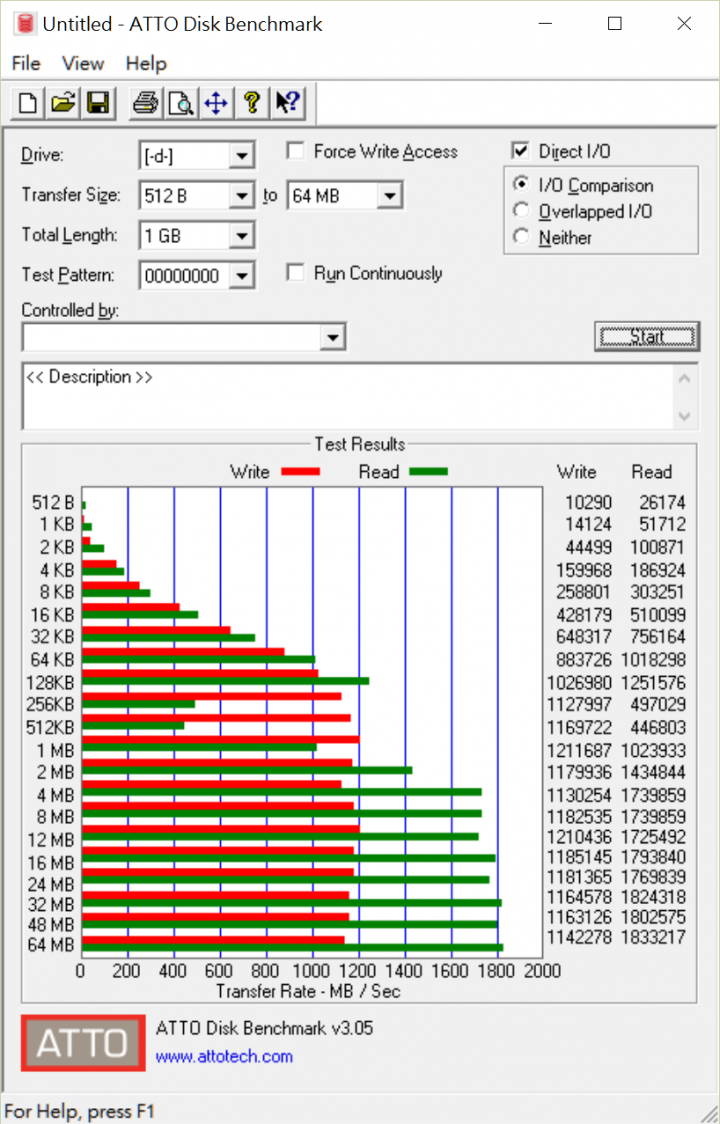Close the ATTO Disk Benchmark window
The height and width of the screenshot is (1124, 720).
(684, 24)
